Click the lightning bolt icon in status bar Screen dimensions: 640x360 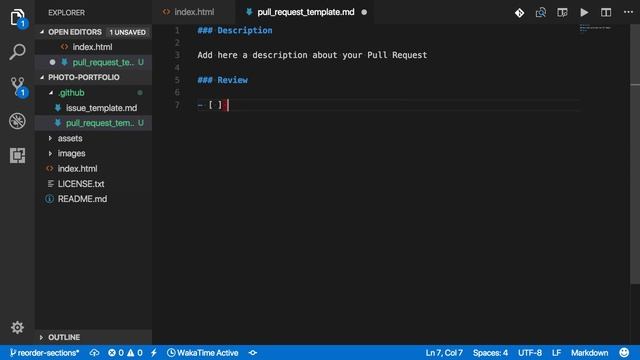tap(154, 353)
